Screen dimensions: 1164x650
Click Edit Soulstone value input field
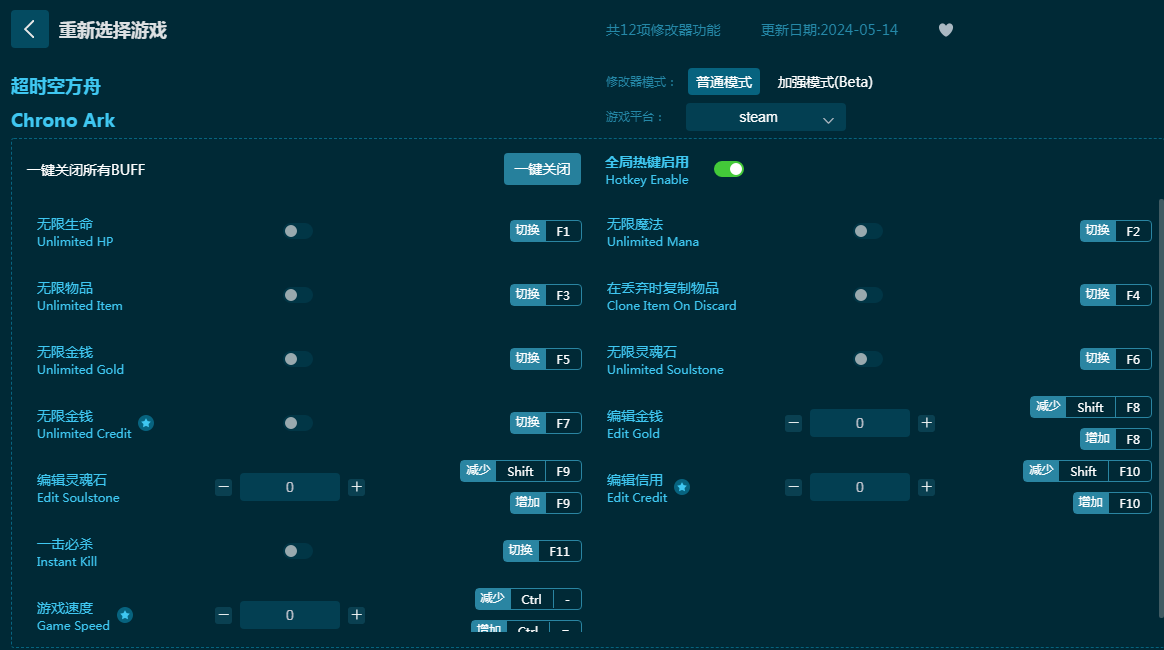(290, 487)
